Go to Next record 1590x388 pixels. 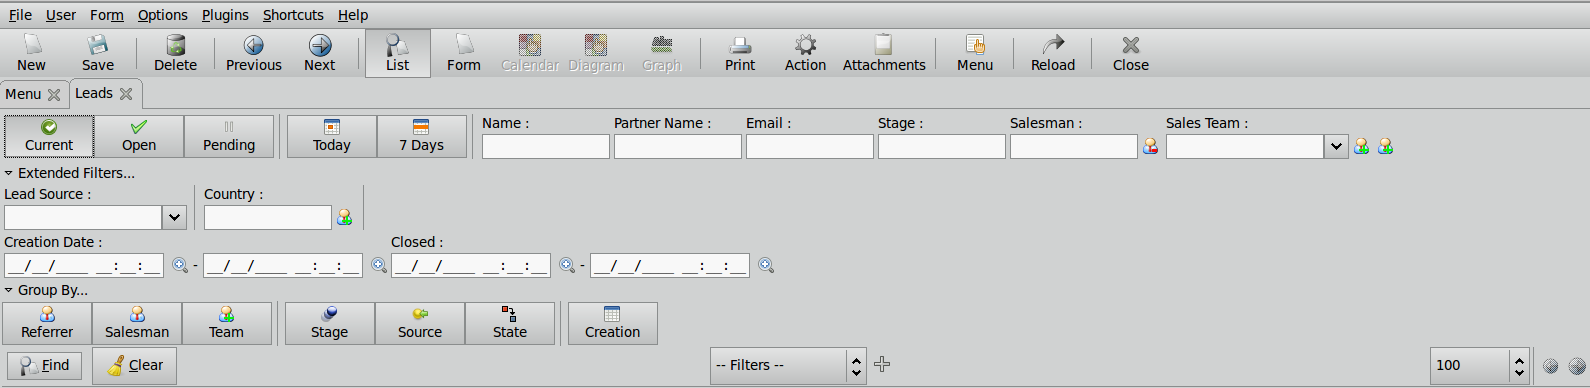pyautogui.click(x=320, y=53)
